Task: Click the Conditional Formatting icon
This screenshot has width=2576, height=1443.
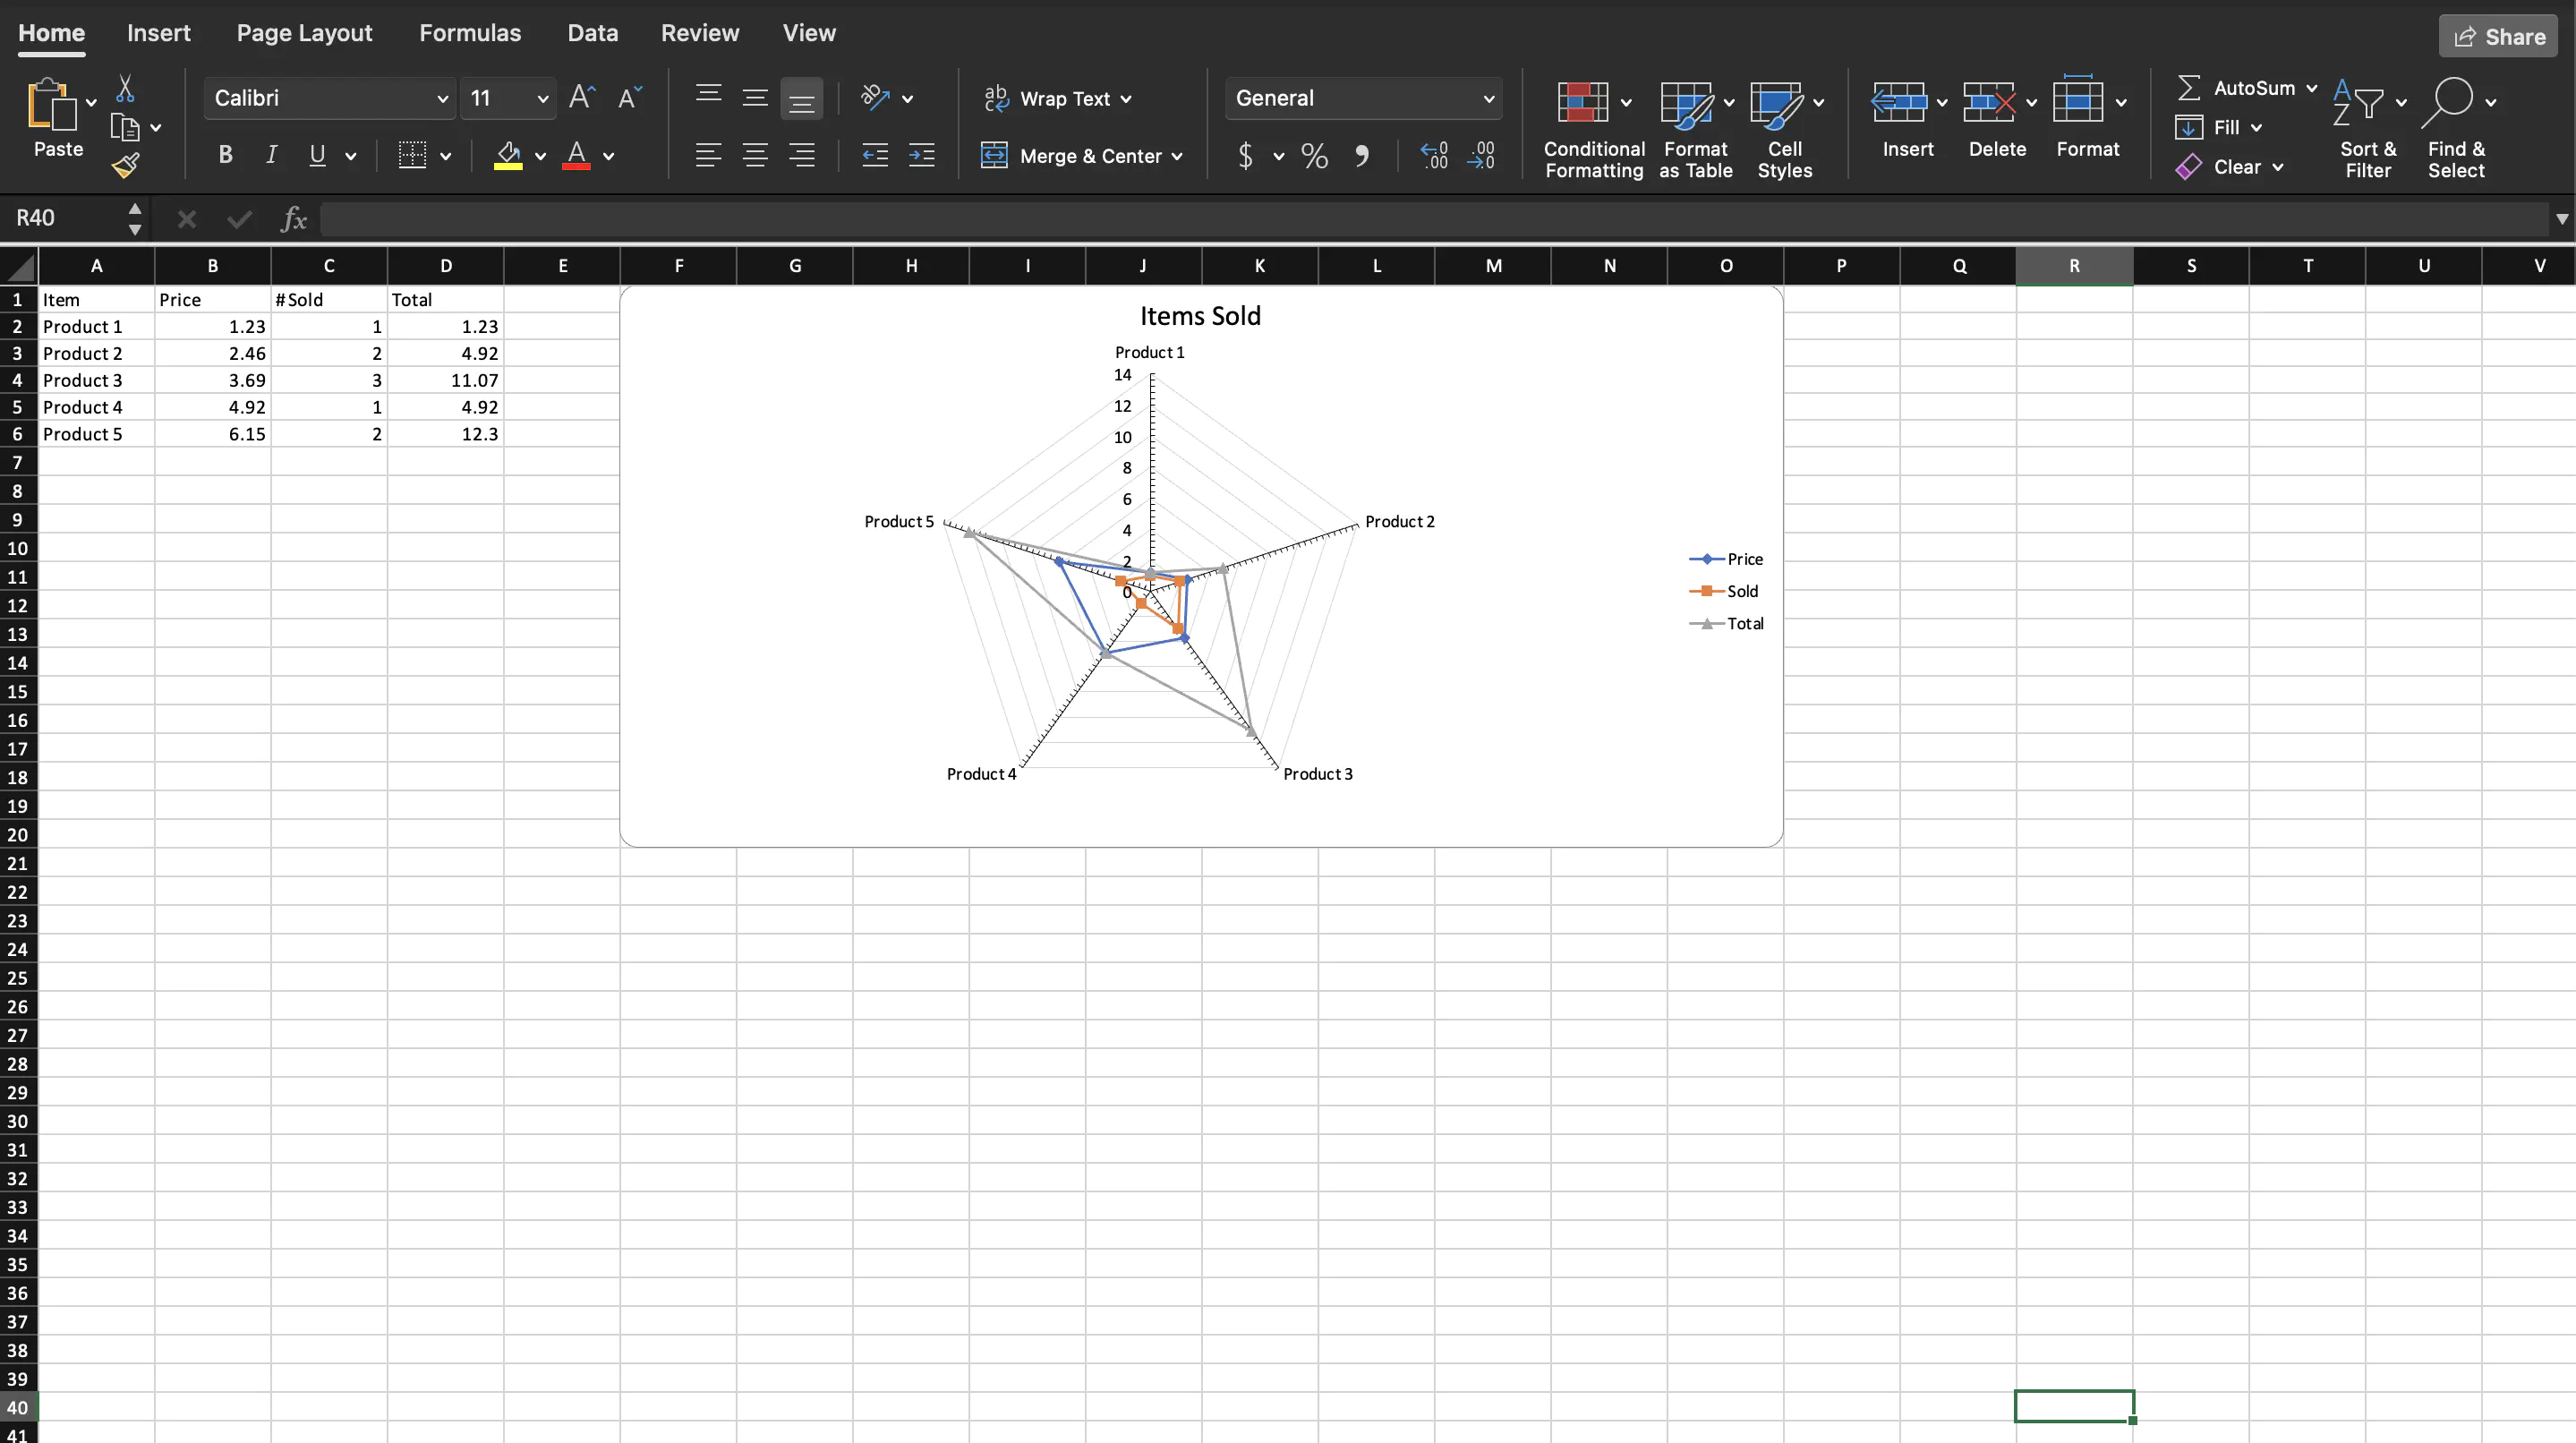Action: 1582,102
